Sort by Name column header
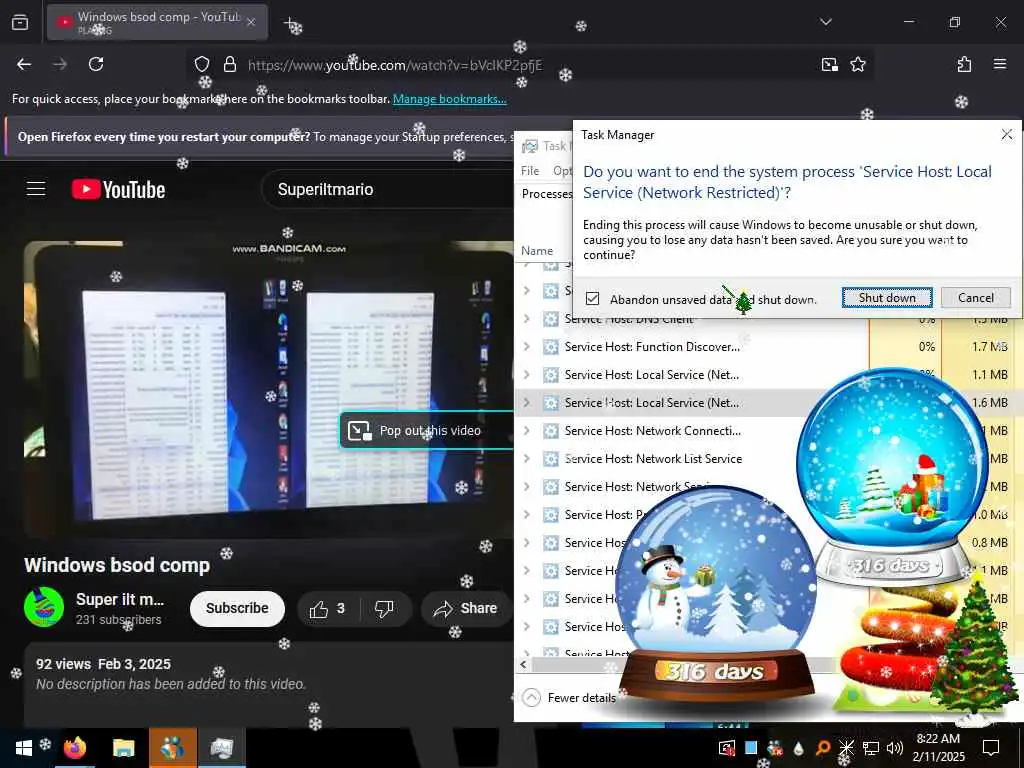Image resolution: width=1024 pixels, height=768 pixels. coord(537,251)
